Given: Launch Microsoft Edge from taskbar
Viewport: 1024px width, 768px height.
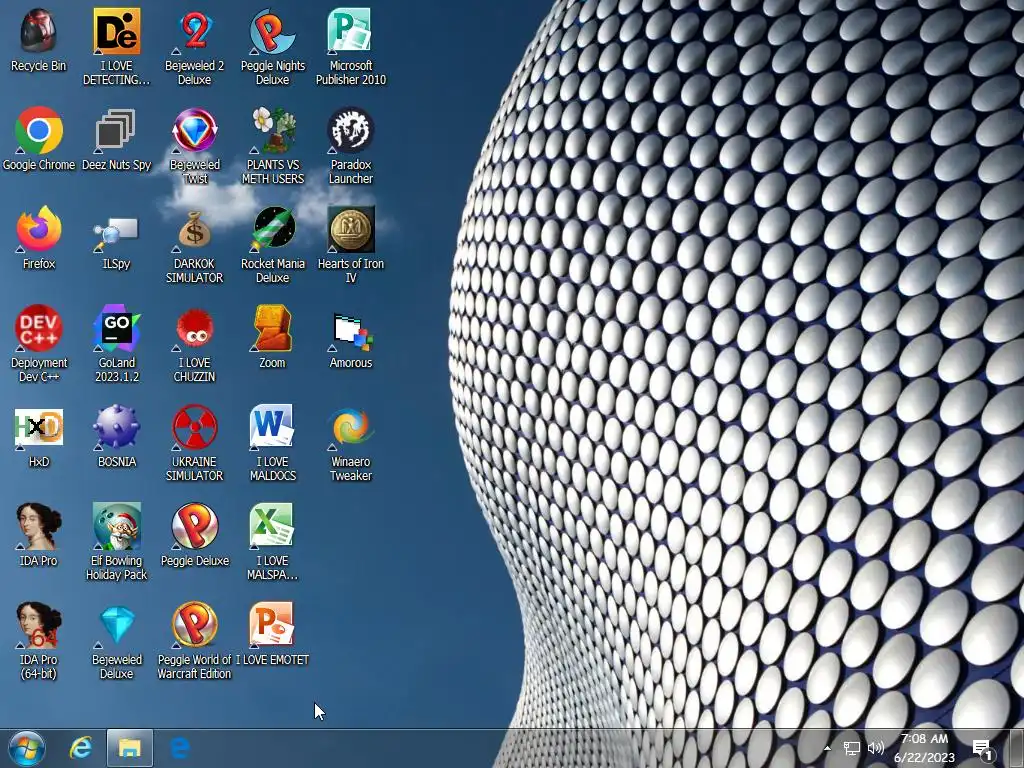Looking at the screenshot, I should (x=180, y=748).
